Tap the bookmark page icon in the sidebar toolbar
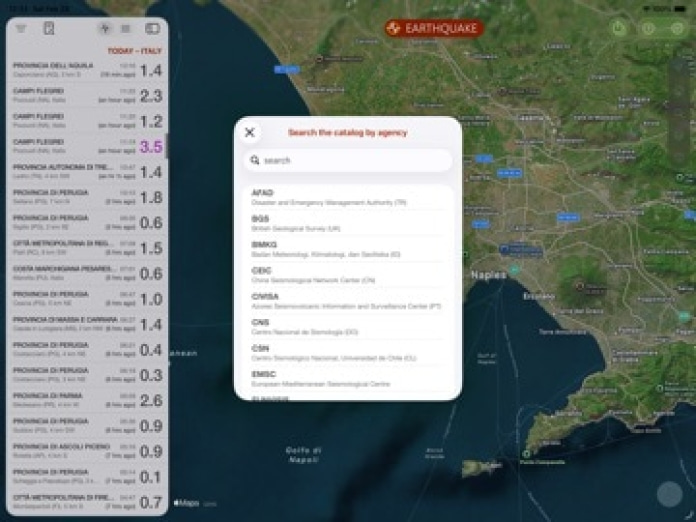The height and width of the screenshot is (522, 696). point(49,28)
